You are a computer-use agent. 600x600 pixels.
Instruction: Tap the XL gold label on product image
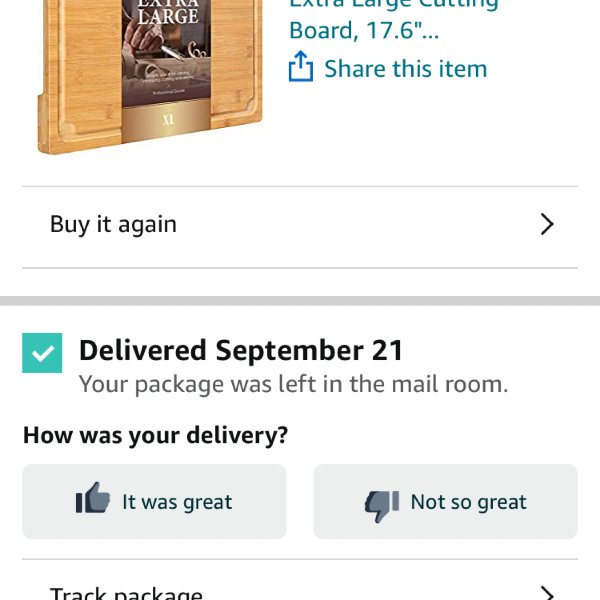(x=166, y=119)
